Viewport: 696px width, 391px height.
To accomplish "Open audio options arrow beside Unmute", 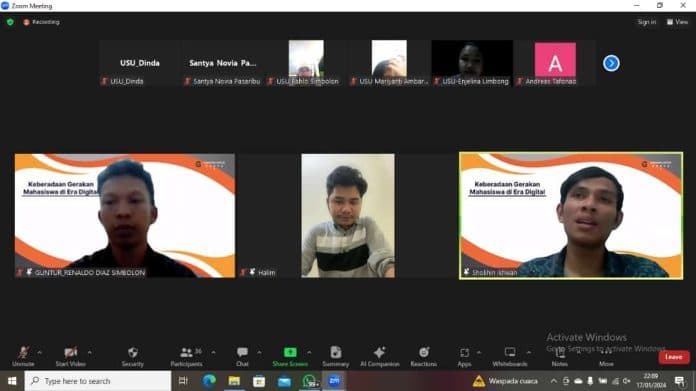I will (40, 352).
